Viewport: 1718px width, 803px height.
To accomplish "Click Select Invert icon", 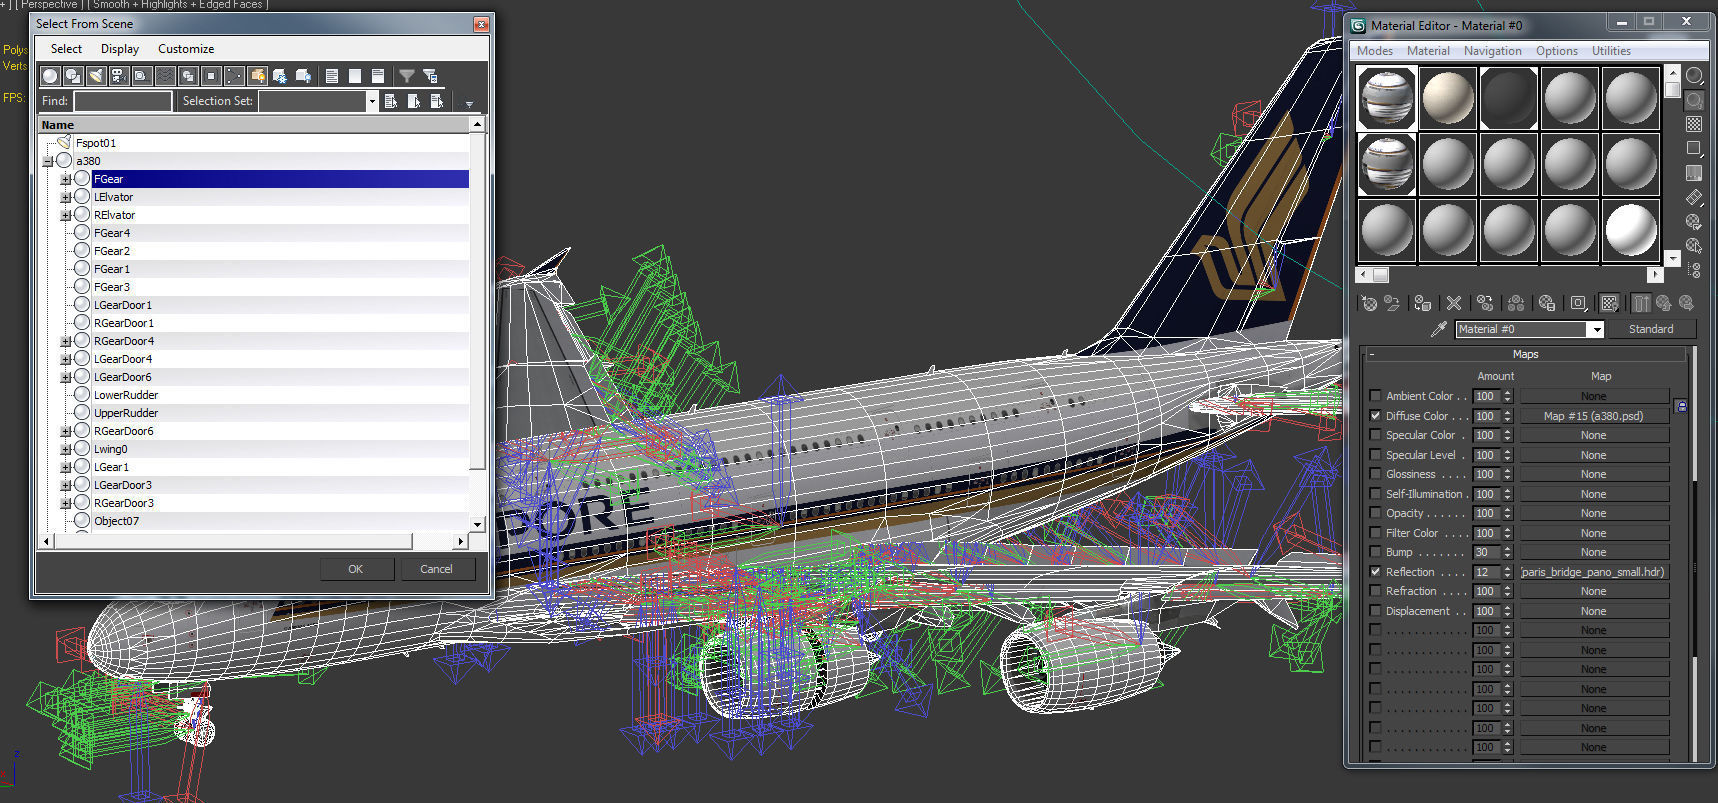I will tap(378, 76).
